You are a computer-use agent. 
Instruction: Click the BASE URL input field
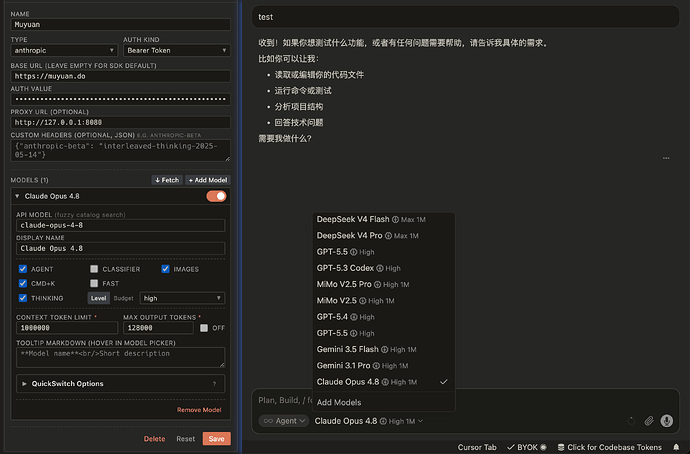coord(121,76)
